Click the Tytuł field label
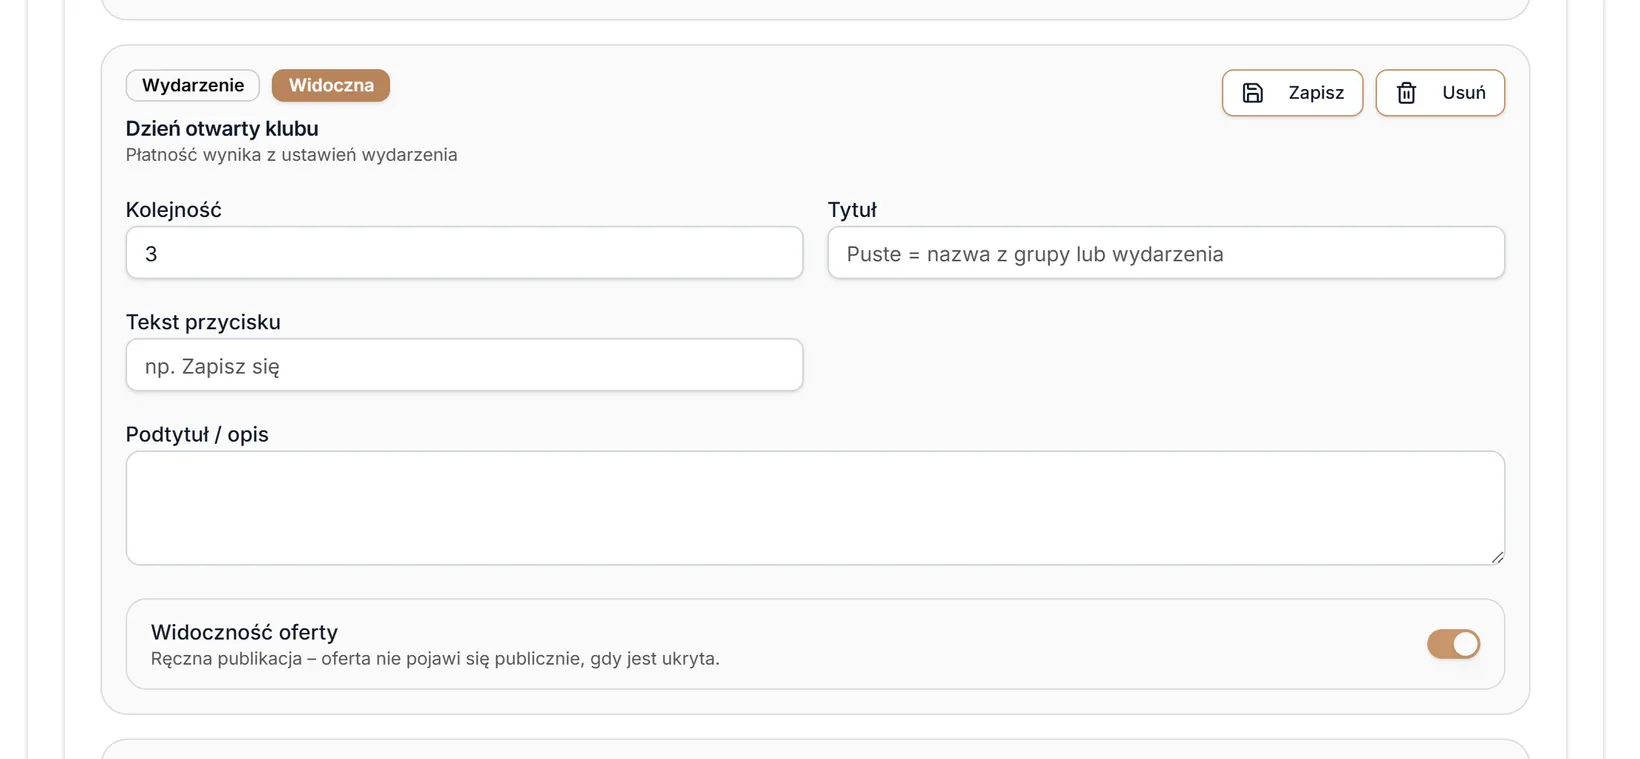Viewport: 1640px width, 759px height. [852, 210]
